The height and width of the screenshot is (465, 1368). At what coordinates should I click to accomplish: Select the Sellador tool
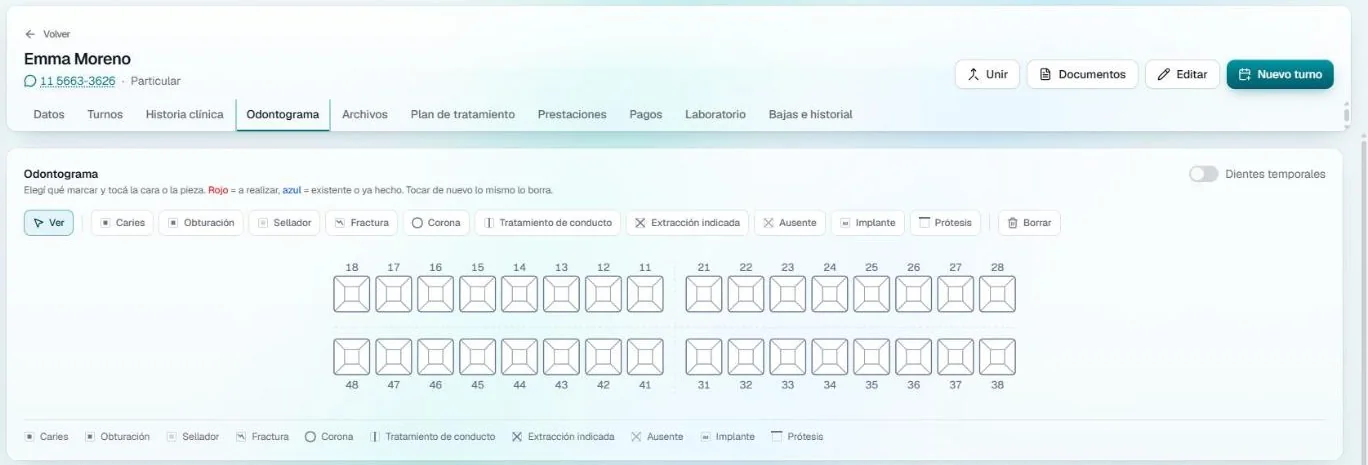pyautogui.click(x=284, y=223)
